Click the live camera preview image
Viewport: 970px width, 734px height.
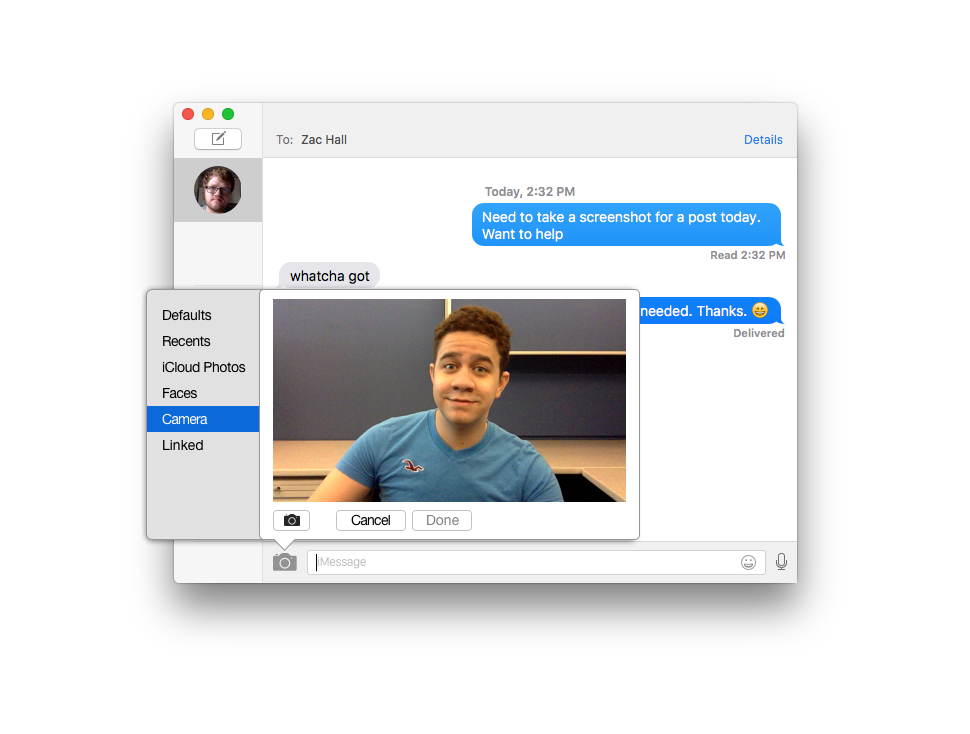coord(449,400)
